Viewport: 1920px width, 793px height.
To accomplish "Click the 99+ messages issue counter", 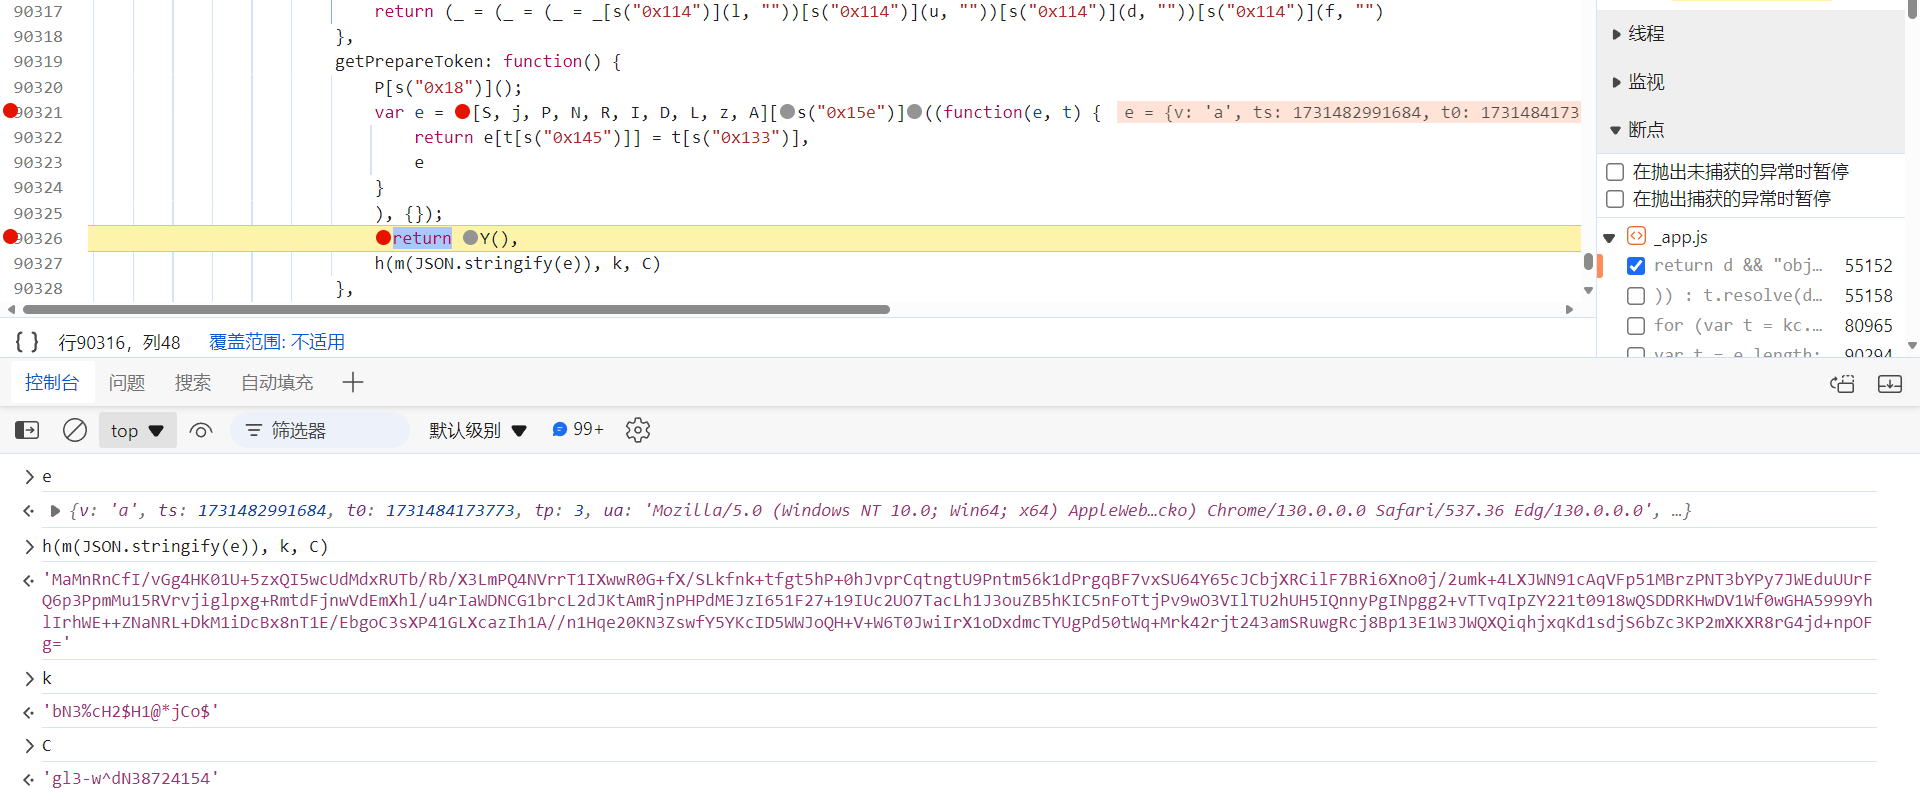I will pos(578,429).
